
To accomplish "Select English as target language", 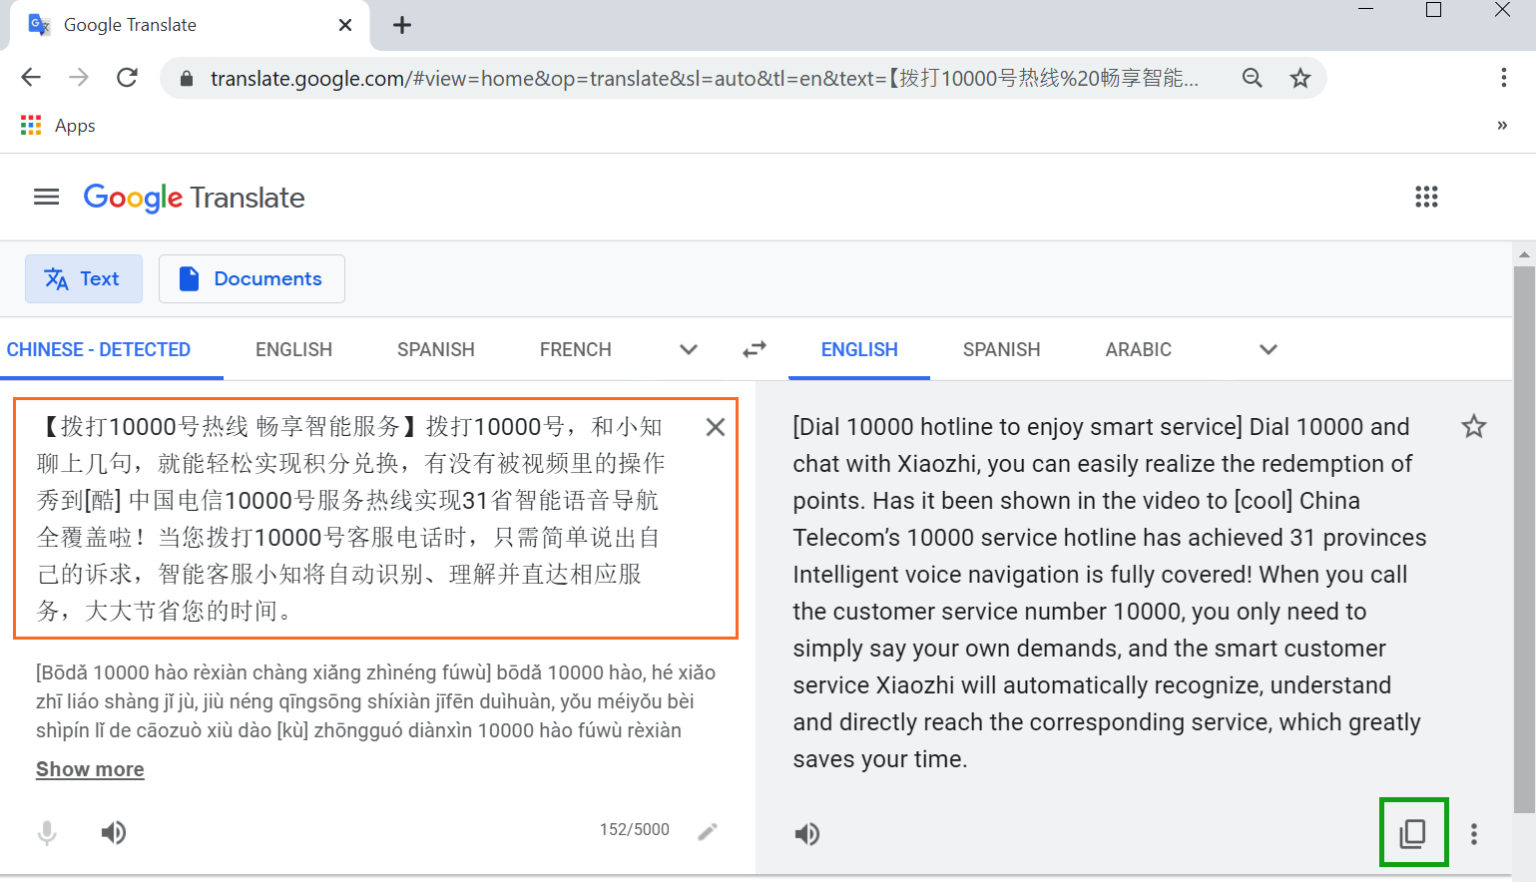I will 859,349.
